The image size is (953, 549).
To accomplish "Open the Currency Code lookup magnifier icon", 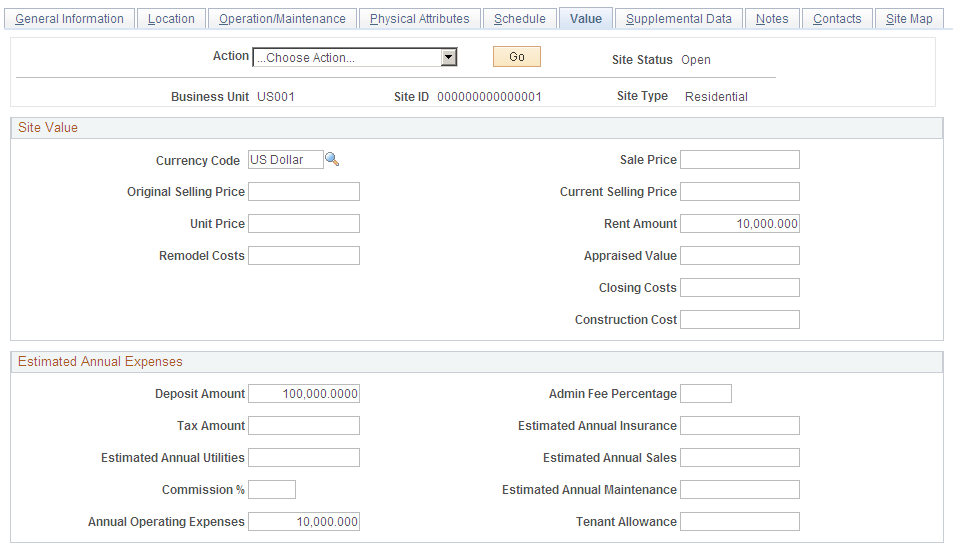I will (x=332, y=159).
